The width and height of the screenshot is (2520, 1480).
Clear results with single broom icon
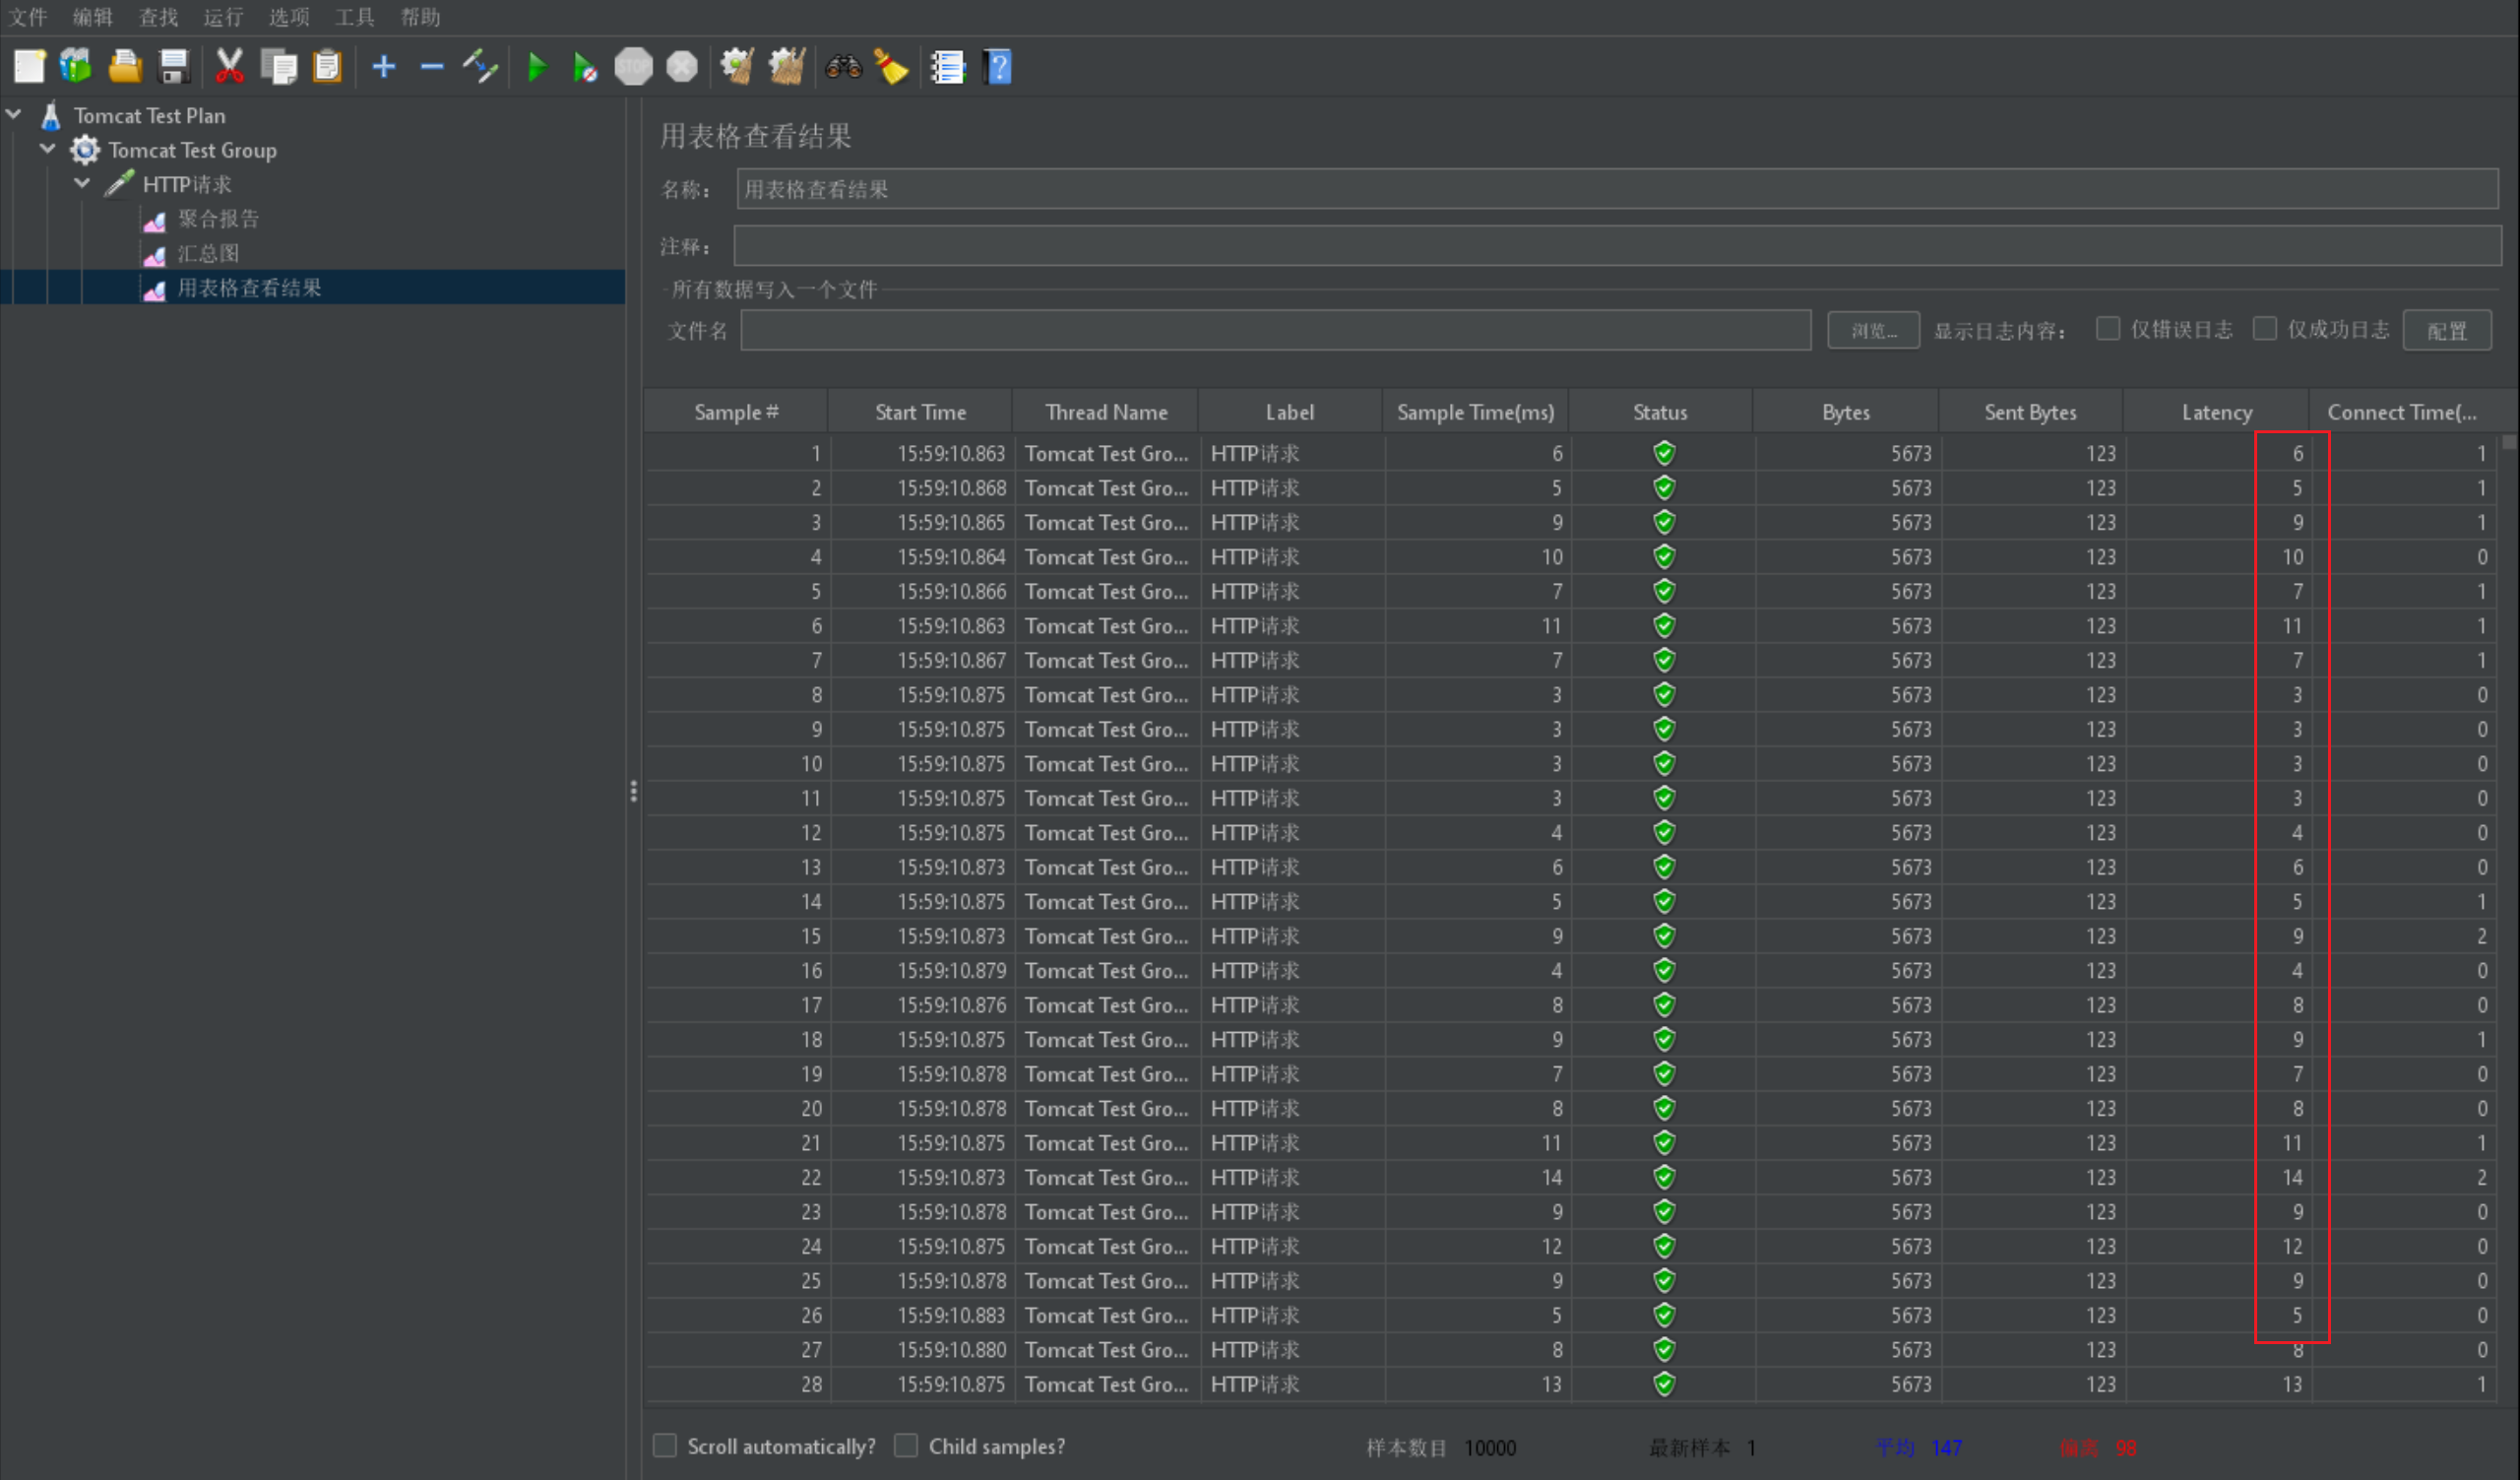click(738, 67)
